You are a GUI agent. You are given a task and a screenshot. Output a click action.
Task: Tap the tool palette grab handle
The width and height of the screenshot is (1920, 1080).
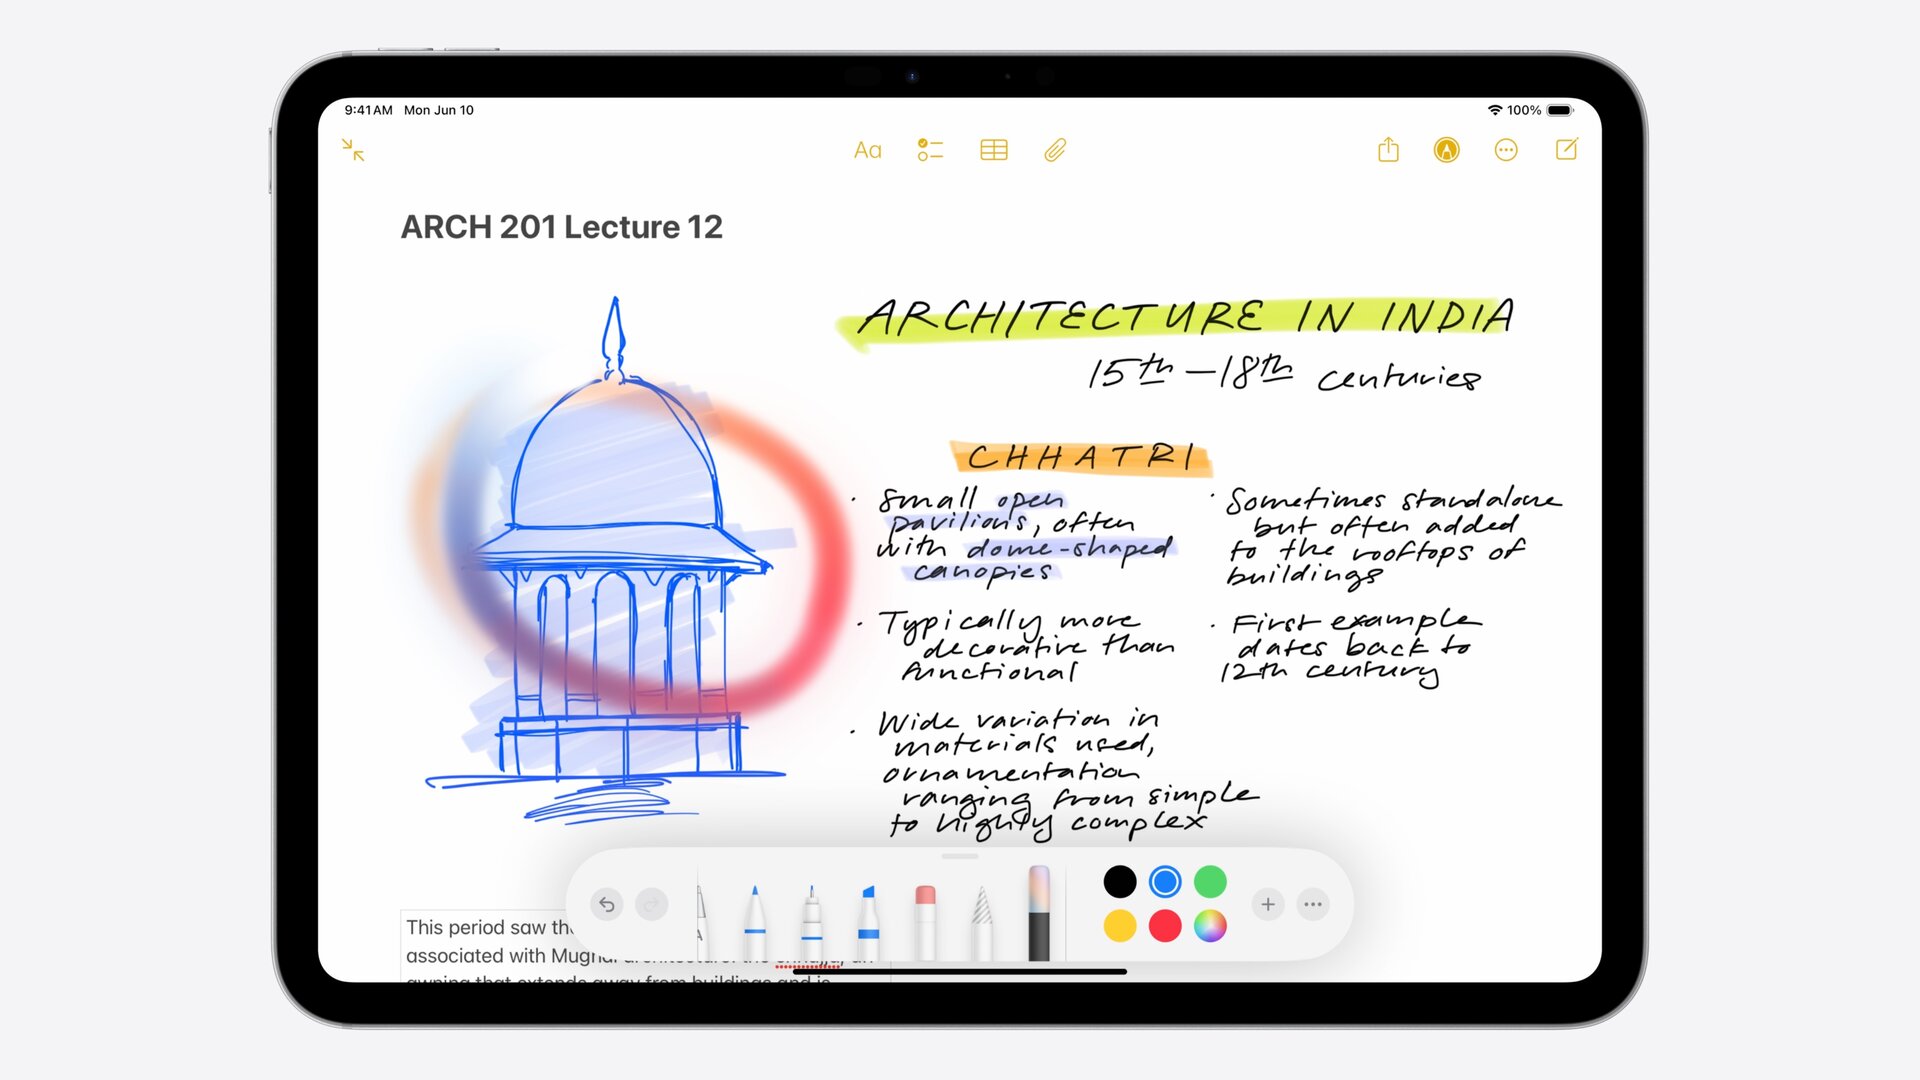click(960, 856)
